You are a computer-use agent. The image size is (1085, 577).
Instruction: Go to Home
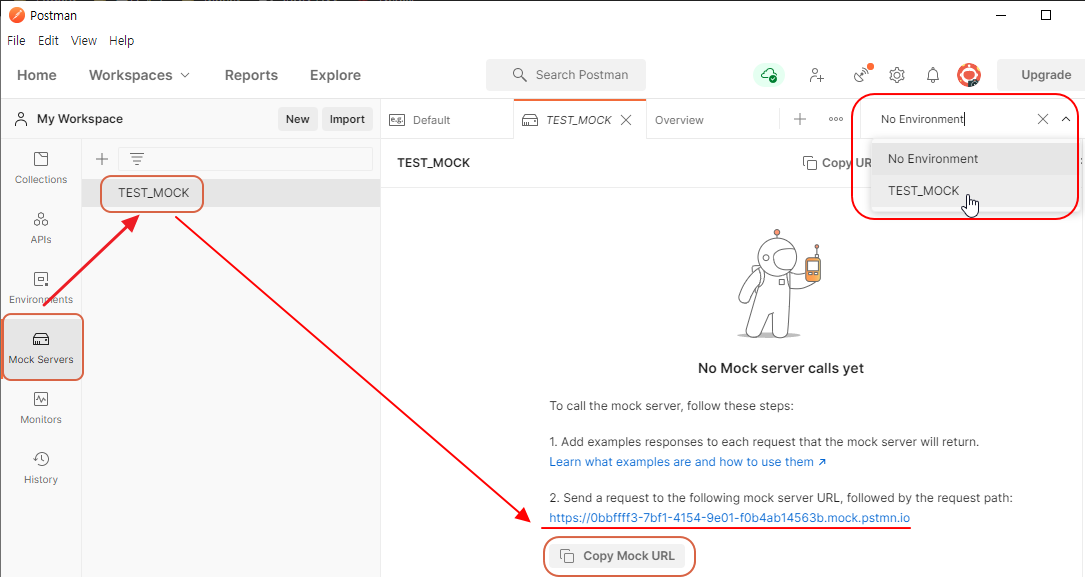[x=37, y=75]
